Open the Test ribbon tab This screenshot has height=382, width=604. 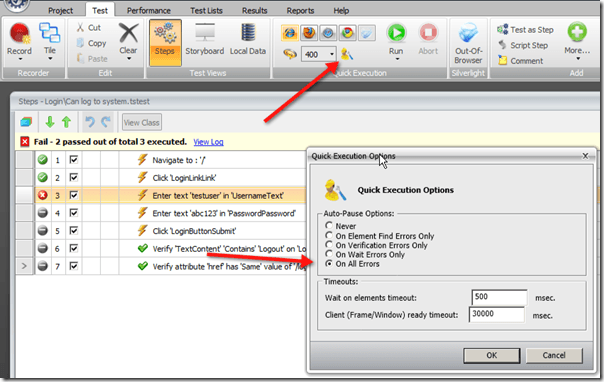(x=100, y=10)
